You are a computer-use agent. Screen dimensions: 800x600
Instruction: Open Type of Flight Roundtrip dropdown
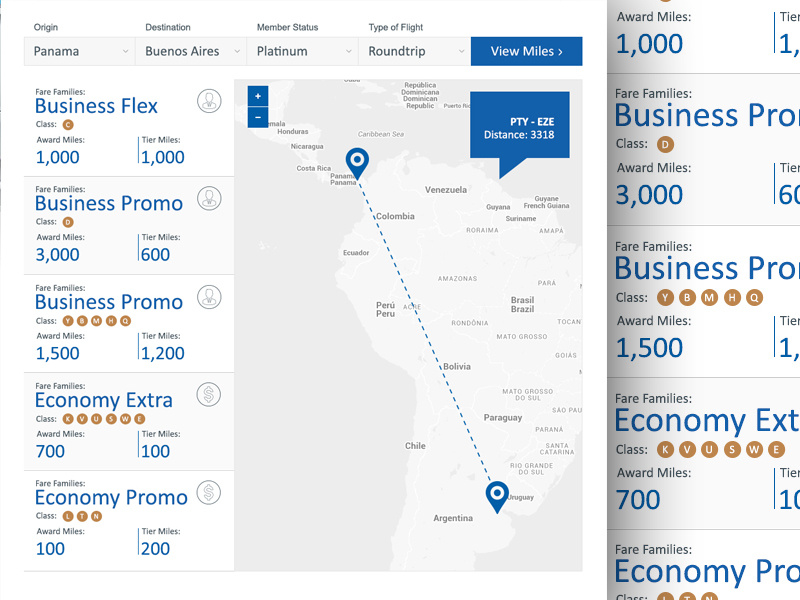coord(414,51)
